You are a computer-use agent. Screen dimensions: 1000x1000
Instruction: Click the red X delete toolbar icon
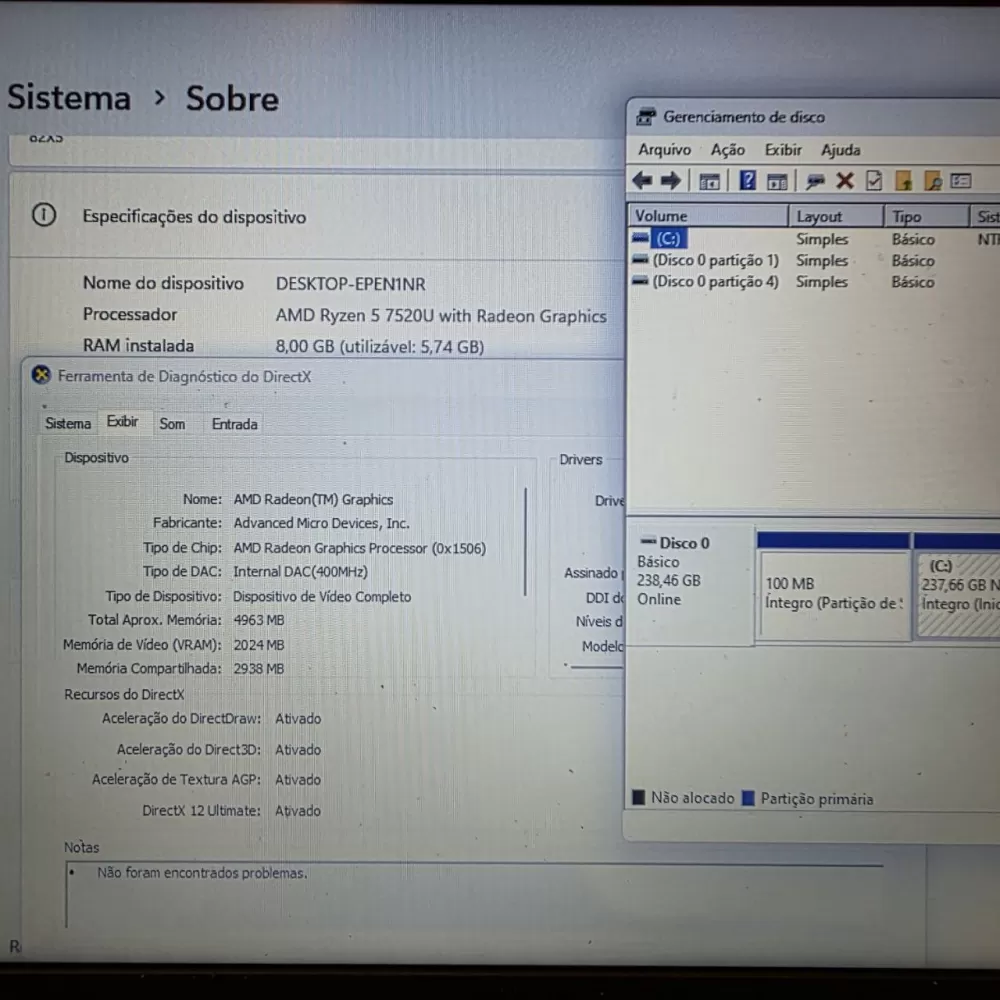click(x=844, y=181)
